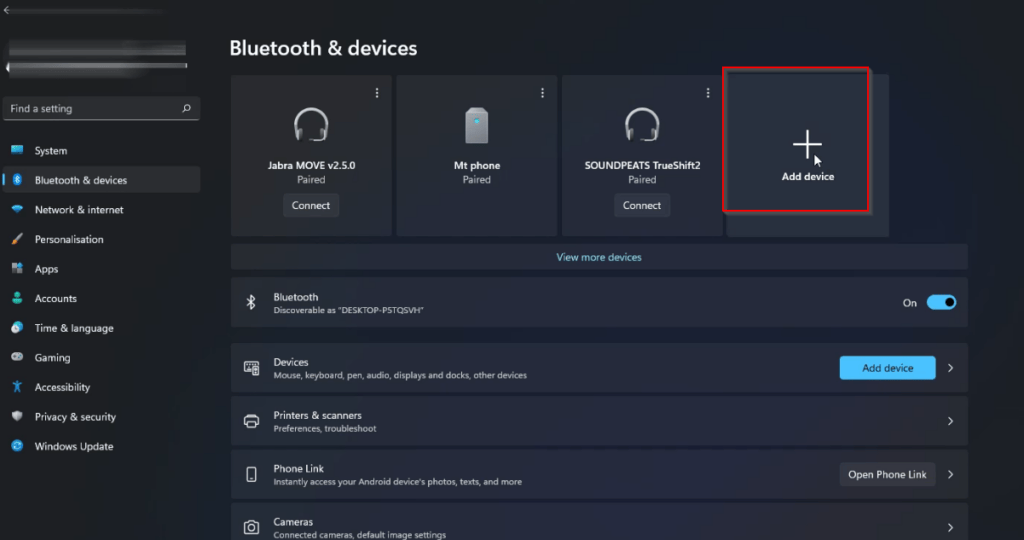
Task: Open Time & language settings
Action: (101, 328)
